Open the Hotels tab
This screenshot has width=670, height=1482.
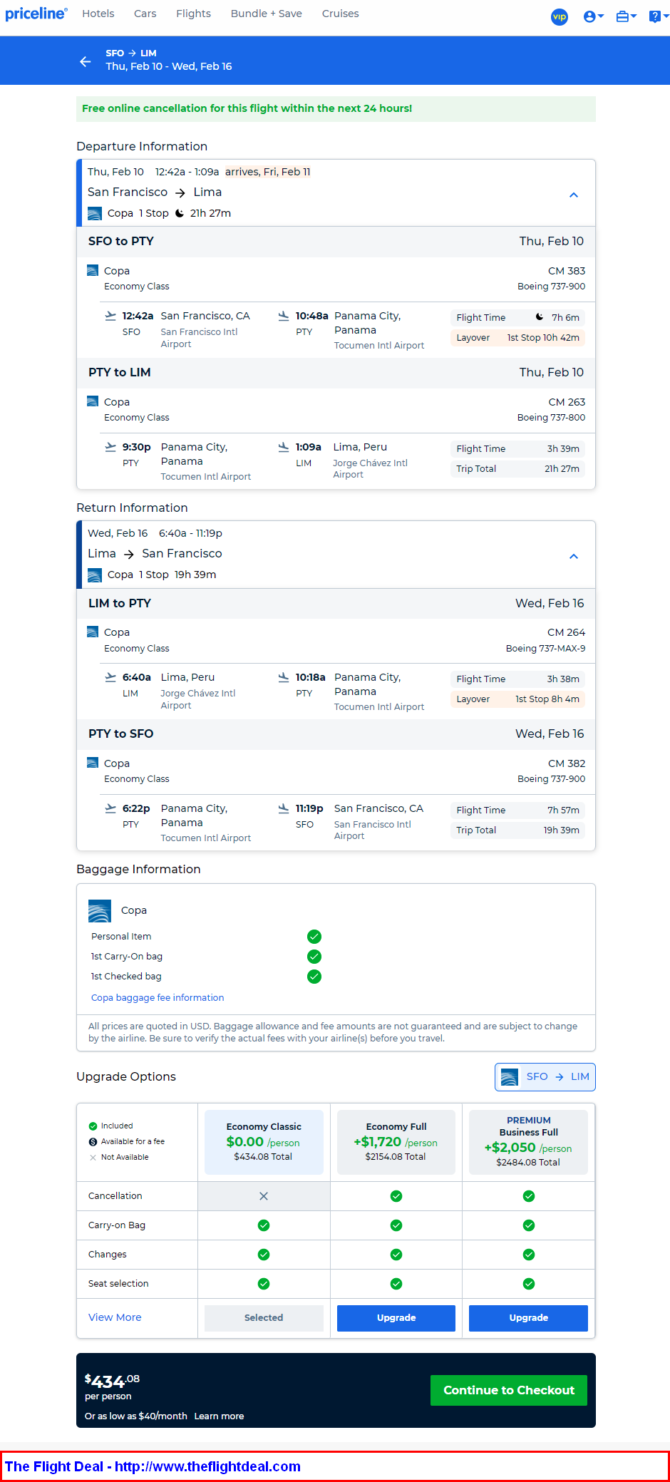click(x=98, y=14)
